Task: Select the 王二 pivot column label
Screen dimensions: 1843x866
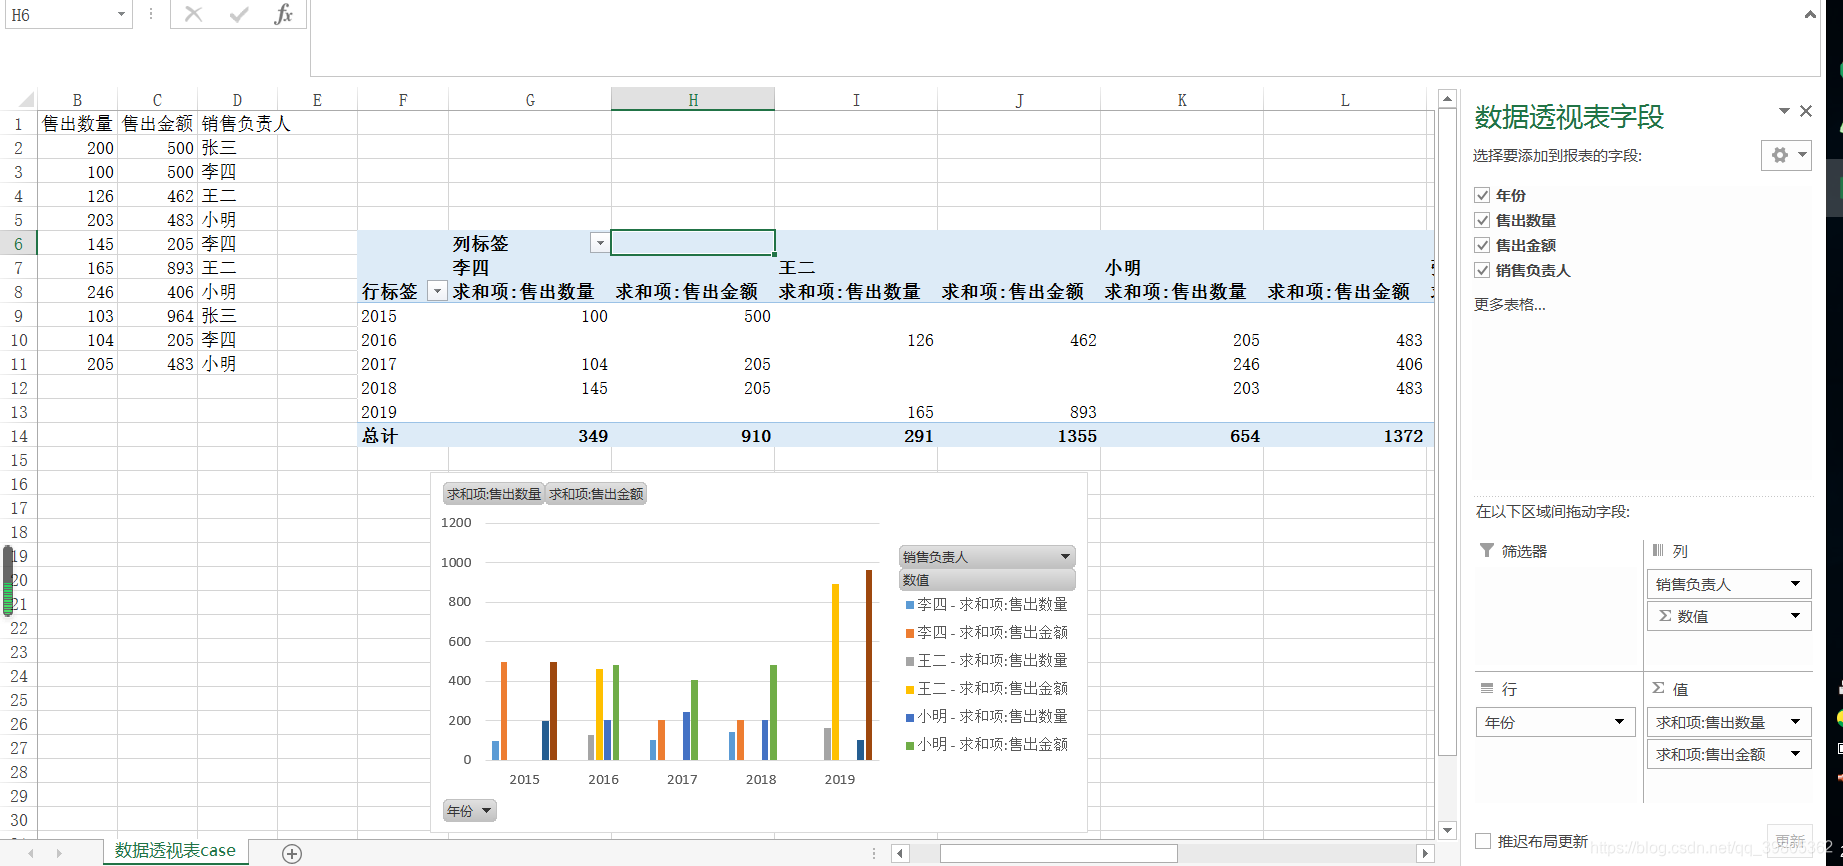Action: click(797, 267)
